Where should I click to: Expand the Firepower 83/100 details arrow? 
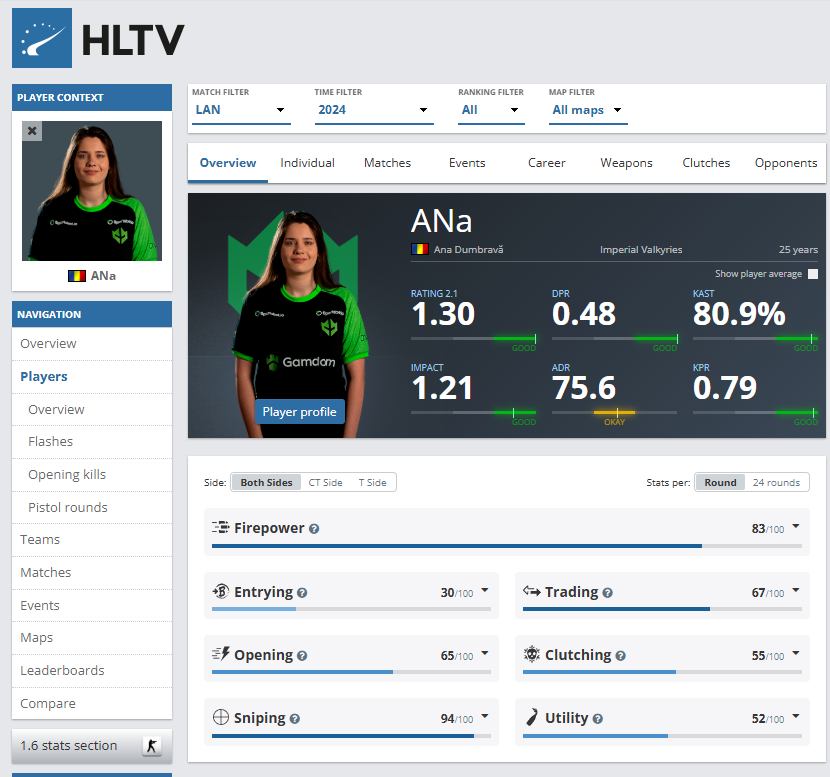796,527
